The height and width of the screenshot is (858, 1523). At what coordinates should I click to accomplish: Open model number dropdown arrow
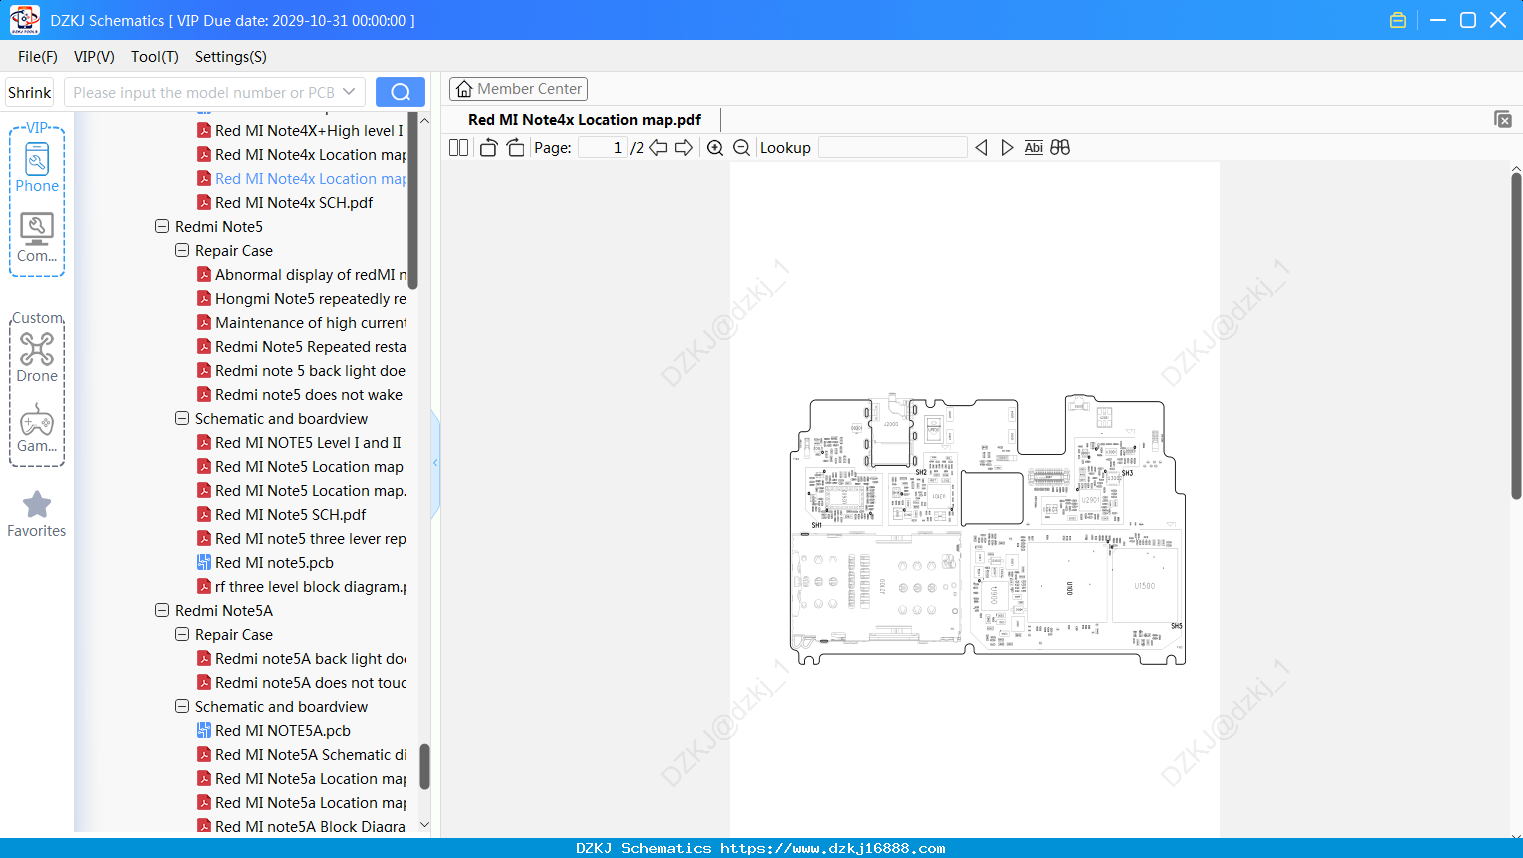click(x=349, y=92)
